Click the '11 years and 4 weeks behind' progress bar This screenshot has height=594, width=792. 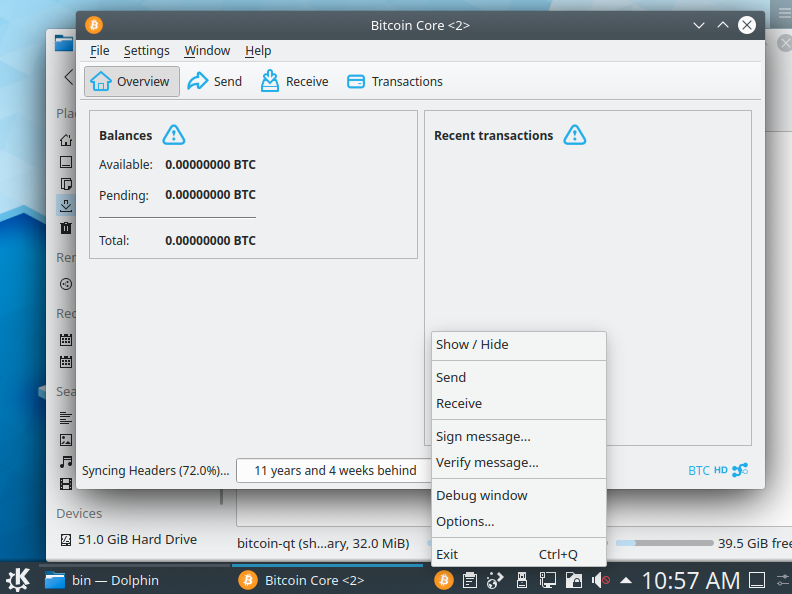[334, 471]
